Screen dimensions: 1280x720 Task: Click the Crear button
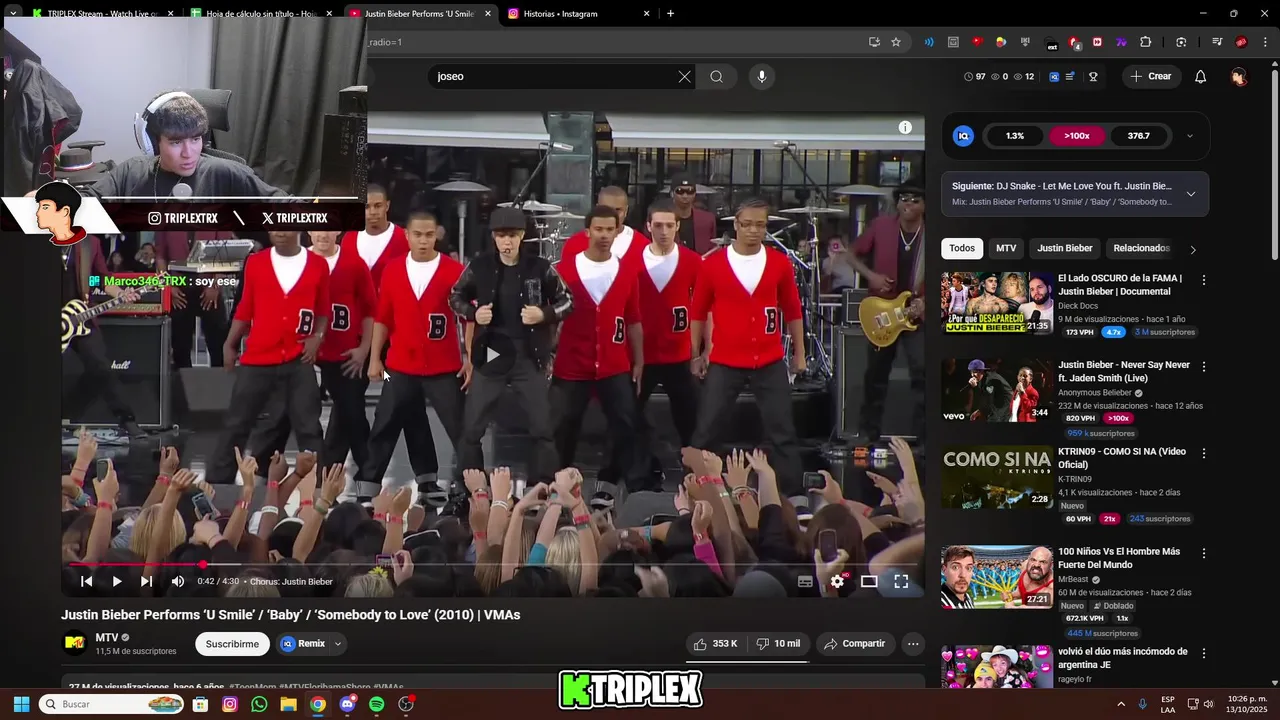(x=1151, y=76)
